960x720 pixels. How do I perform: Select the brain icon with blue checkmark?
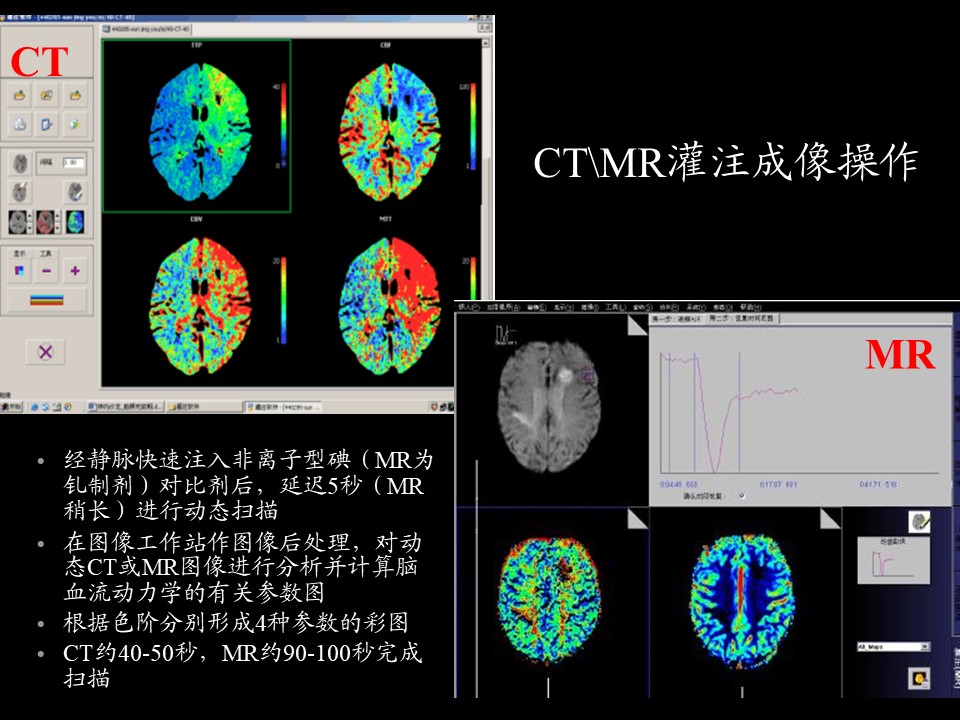pos(75,192)
